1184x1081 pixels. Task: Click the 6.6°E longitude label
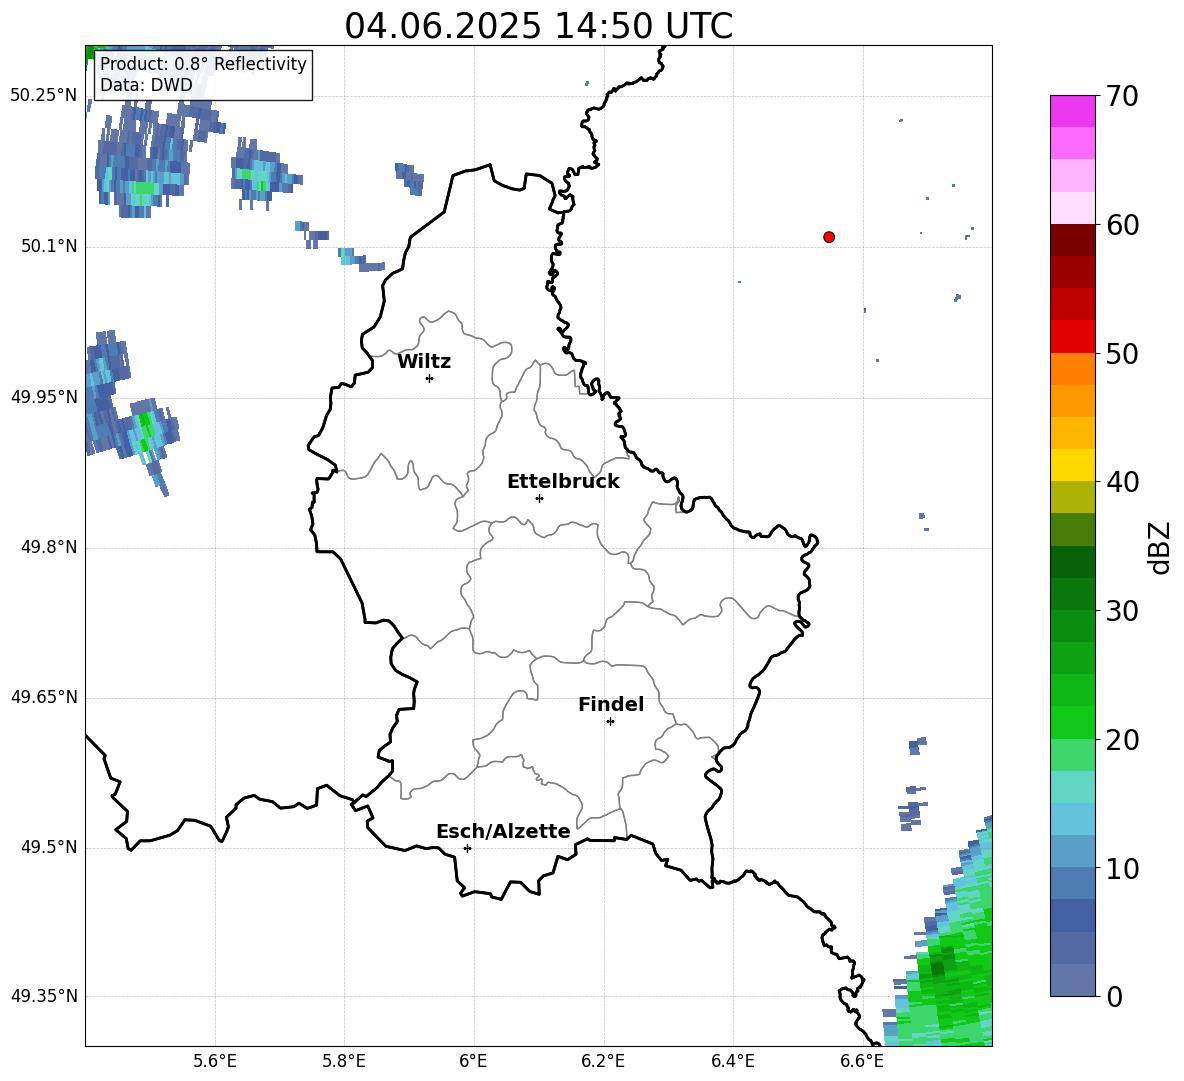[x=862, y=1061]
